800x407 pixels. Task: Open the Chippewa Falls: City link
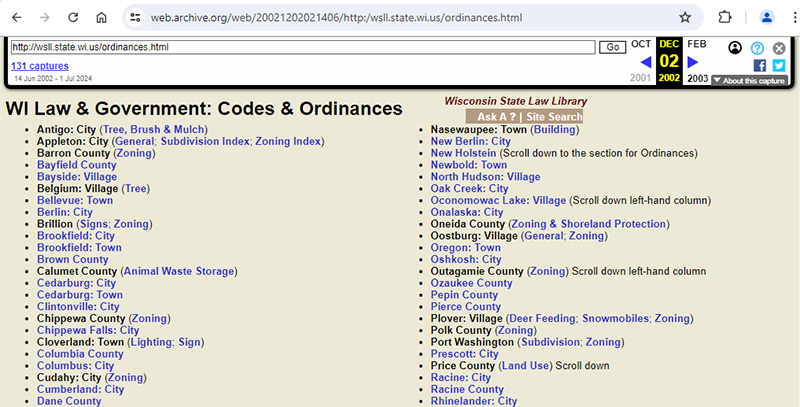tap(88, 330)
